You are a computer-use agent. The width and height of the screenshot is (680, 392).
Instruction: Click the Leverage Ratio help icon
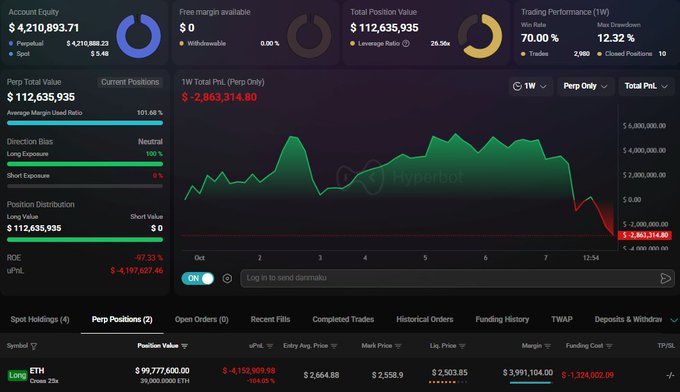406,43
